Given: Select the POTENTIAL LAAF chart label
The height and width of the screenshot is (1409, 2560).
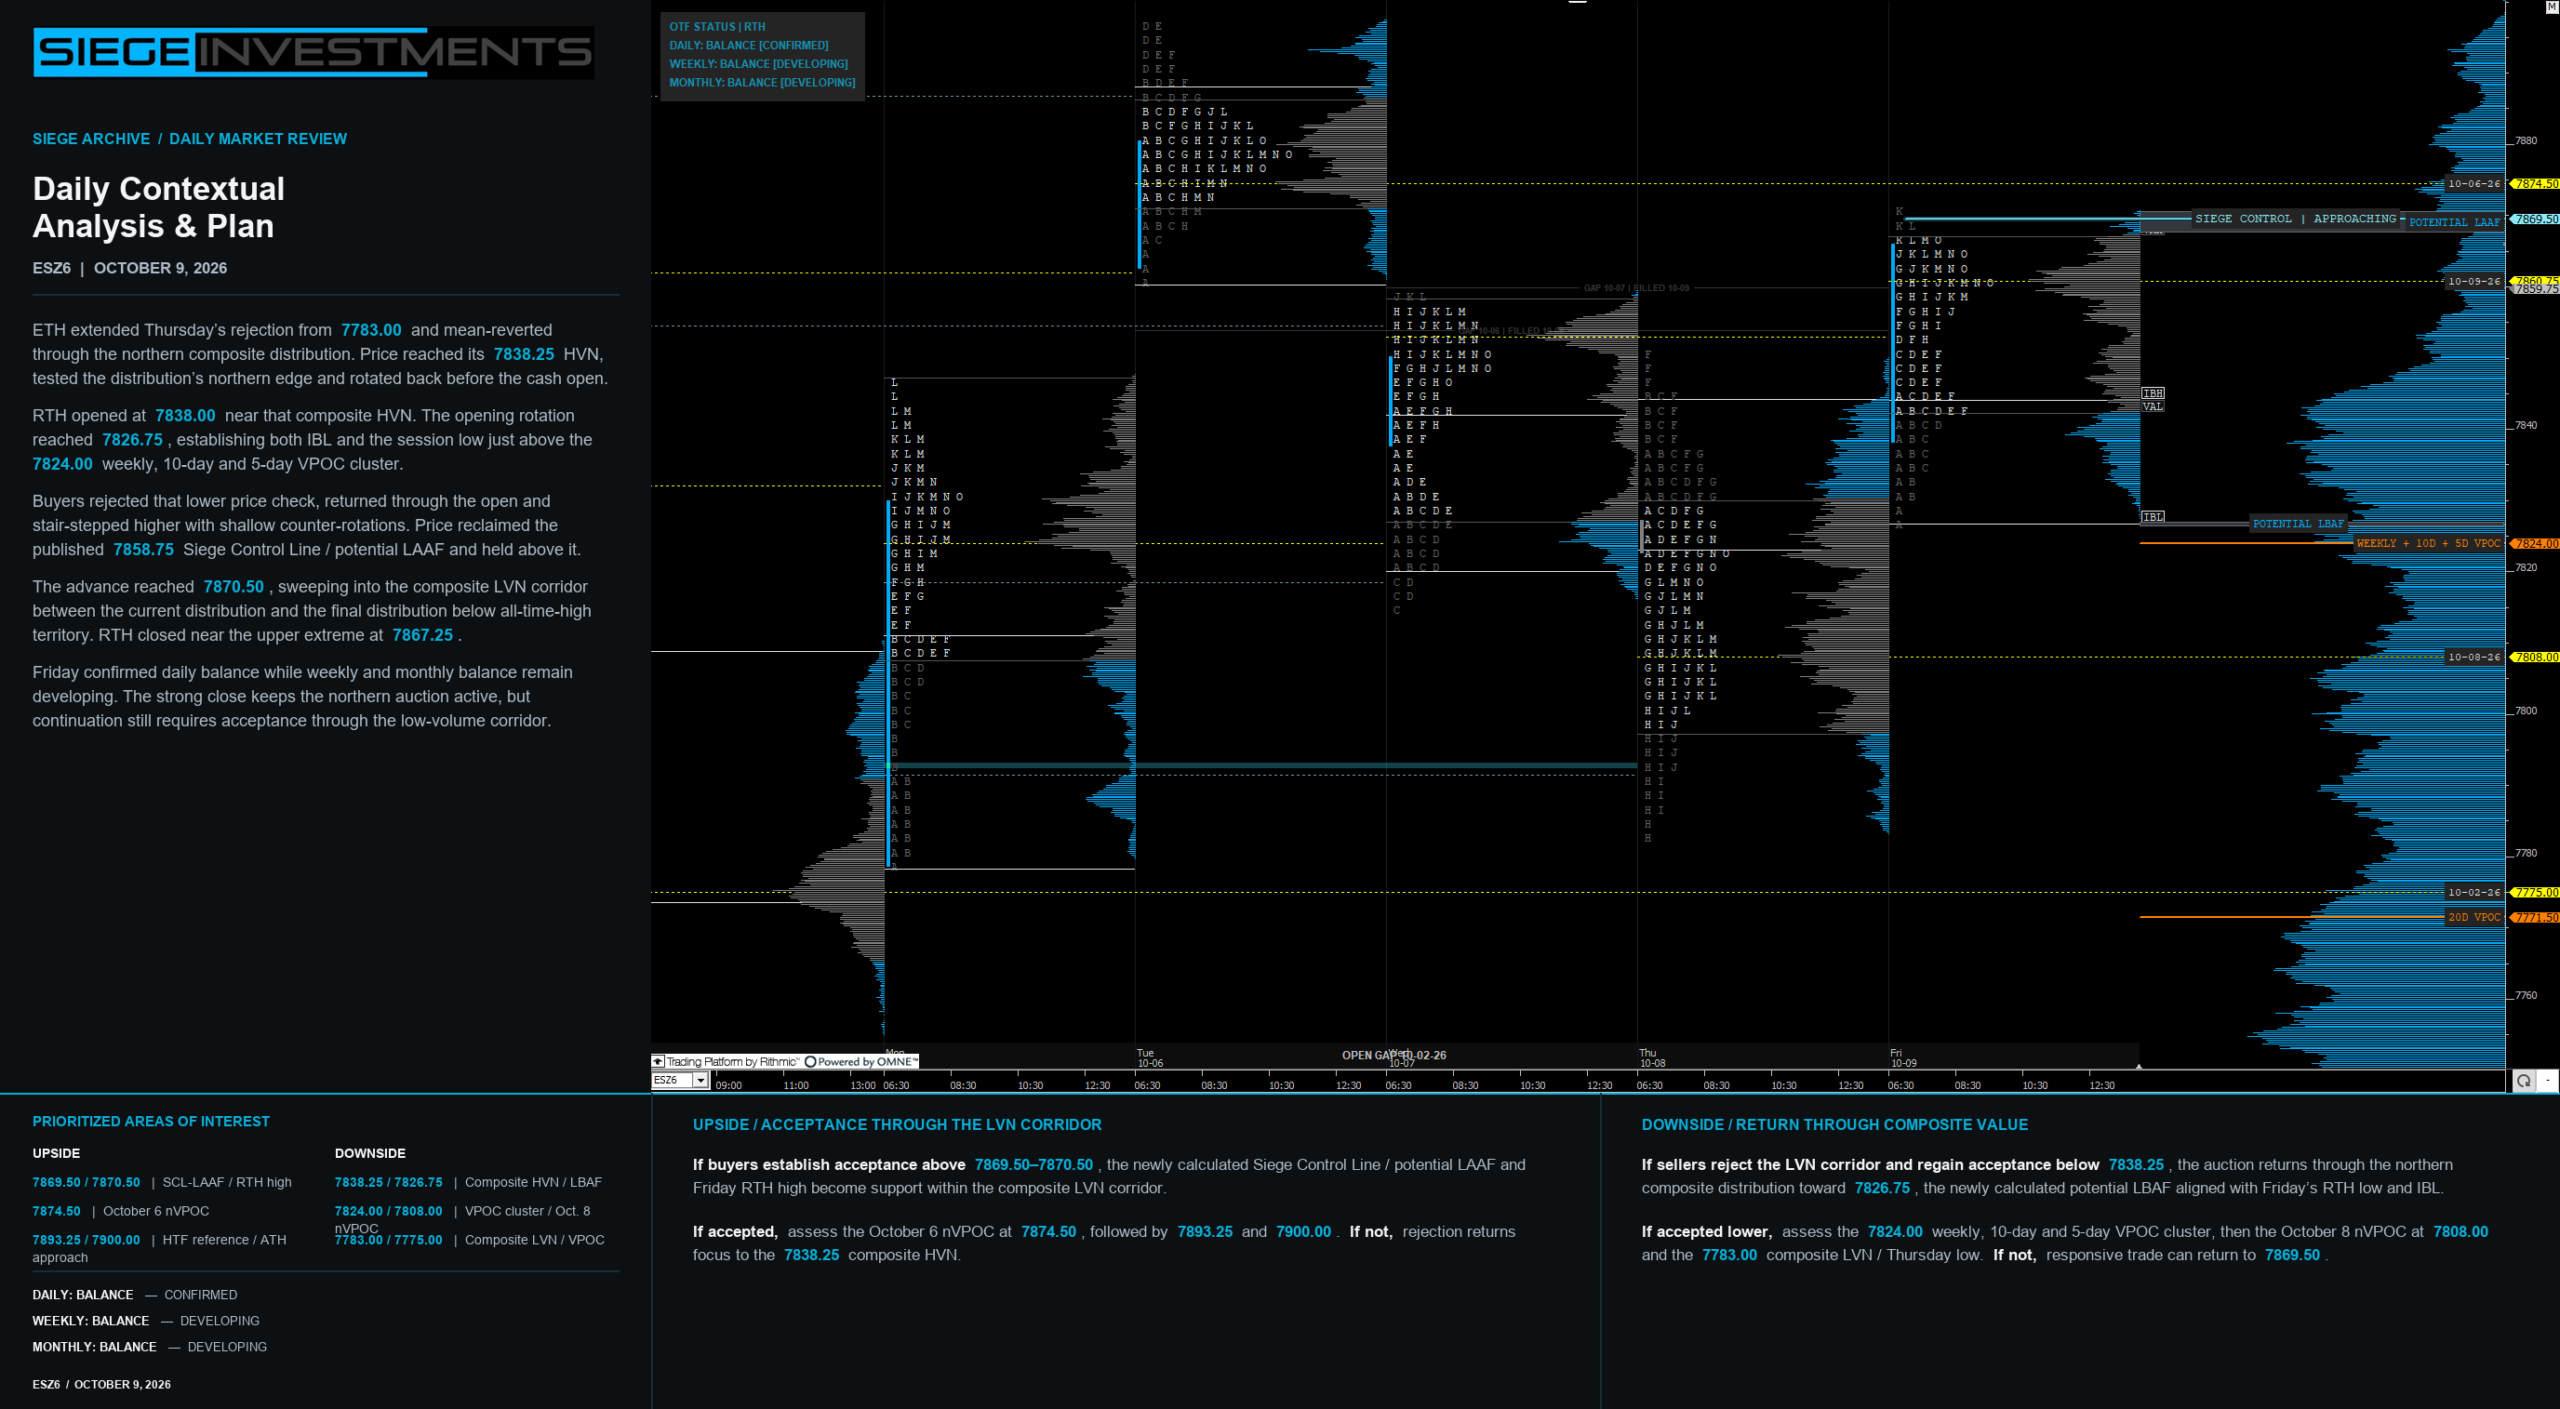Looking at the screenshot, I should (x=2454, y=222).
